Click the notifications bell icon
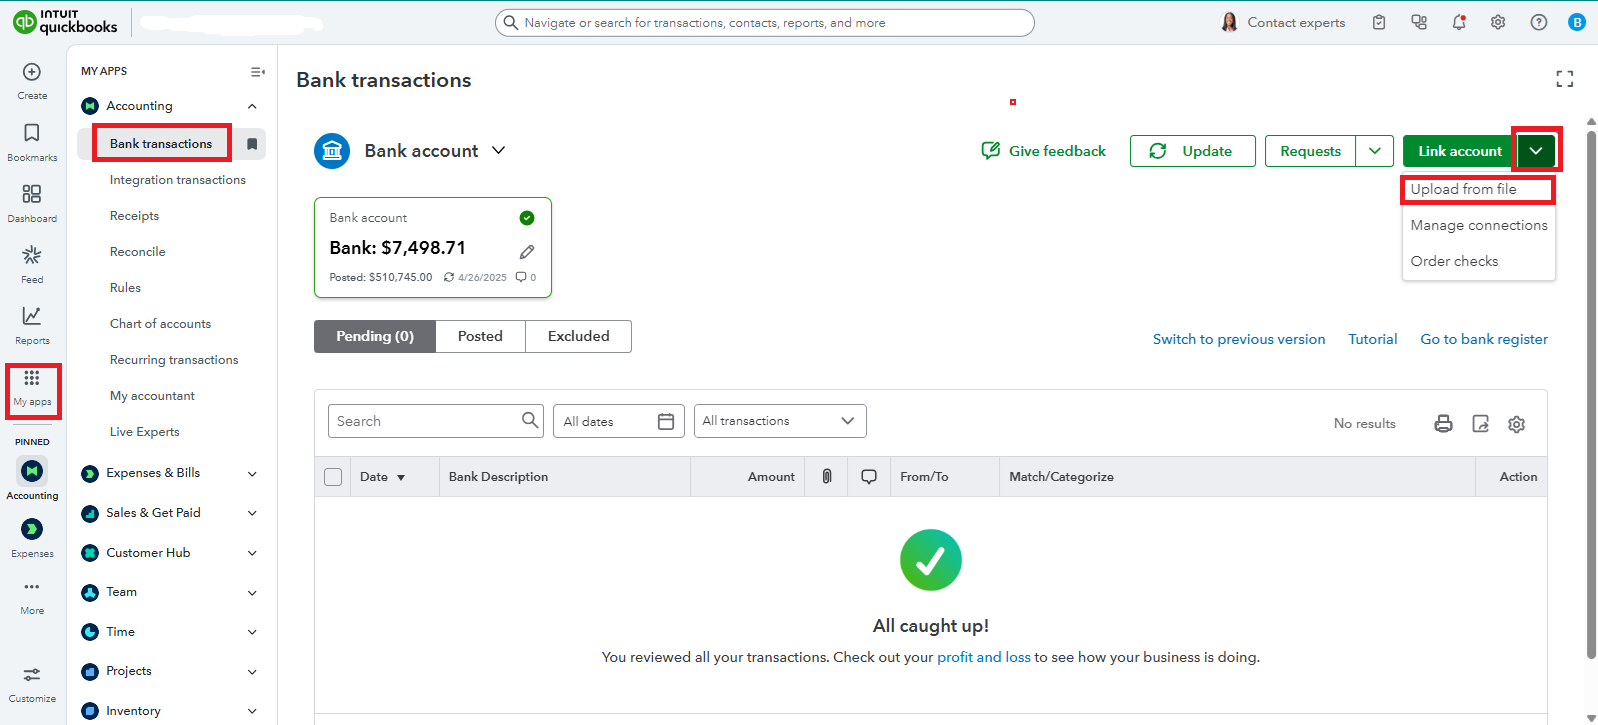1598x725 pixels. point(1459,22)
